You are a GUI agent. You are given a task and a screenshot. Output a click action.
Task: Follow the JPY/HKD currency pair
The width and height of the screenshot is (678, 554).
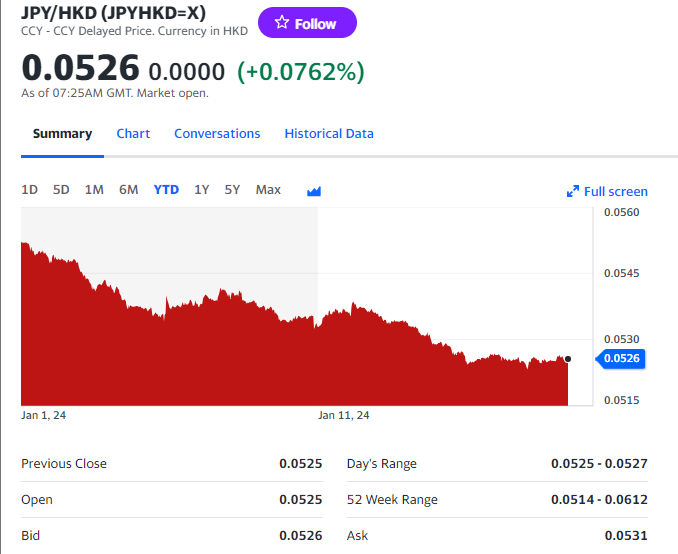[307, 23]
